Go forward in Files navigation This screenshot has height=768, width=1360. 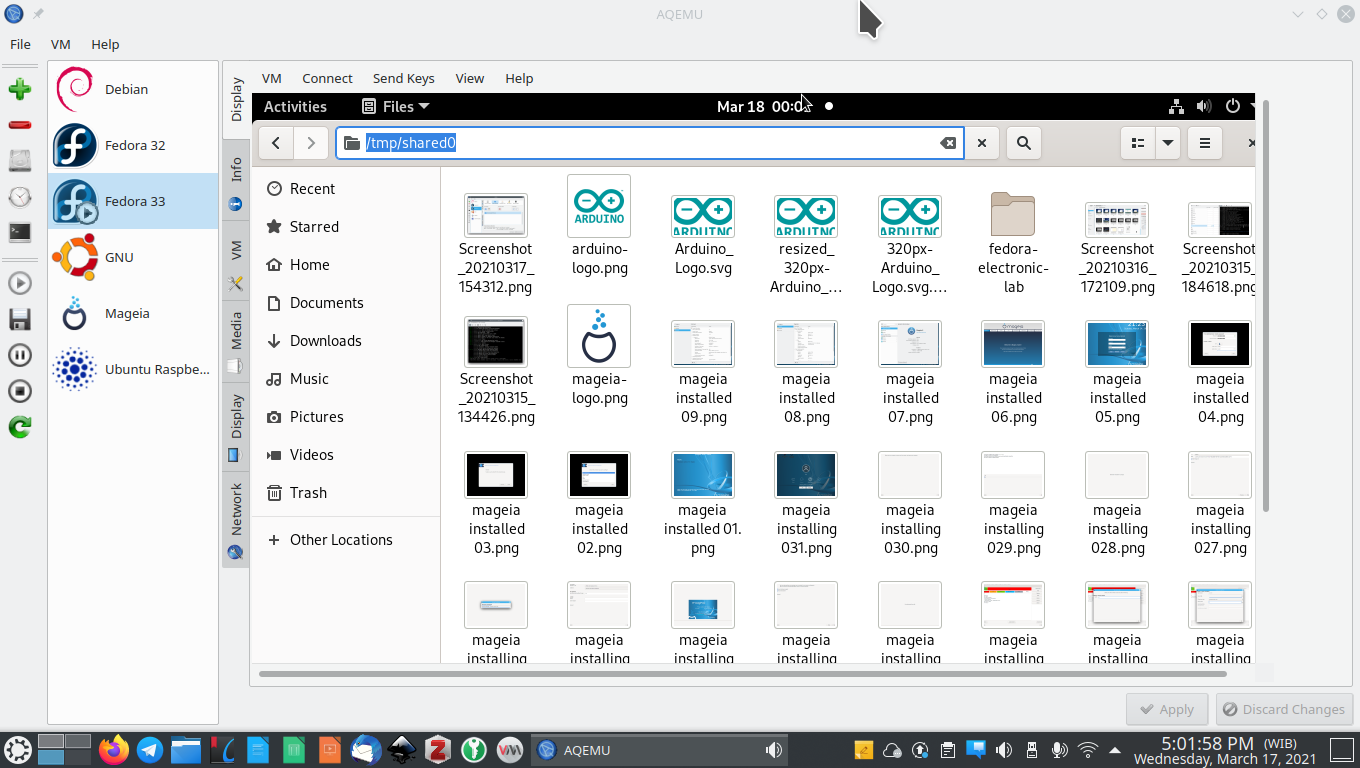(311, 143)
